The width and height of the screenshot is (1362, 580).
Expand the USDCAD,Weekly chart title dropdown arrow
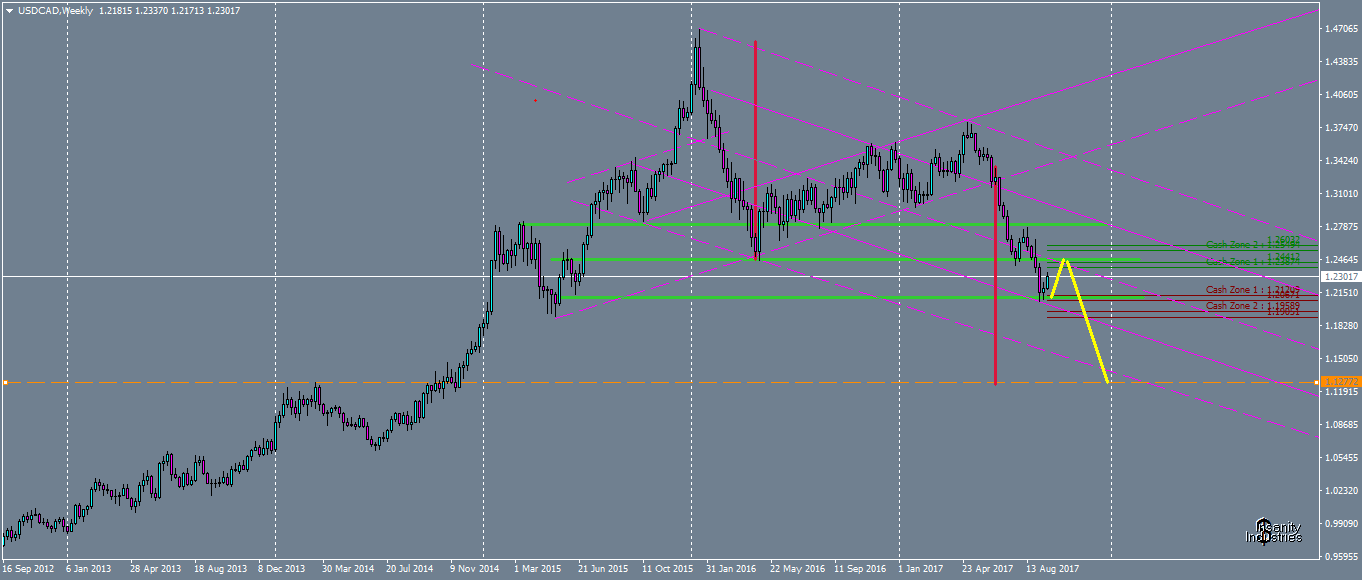[9, 8]
